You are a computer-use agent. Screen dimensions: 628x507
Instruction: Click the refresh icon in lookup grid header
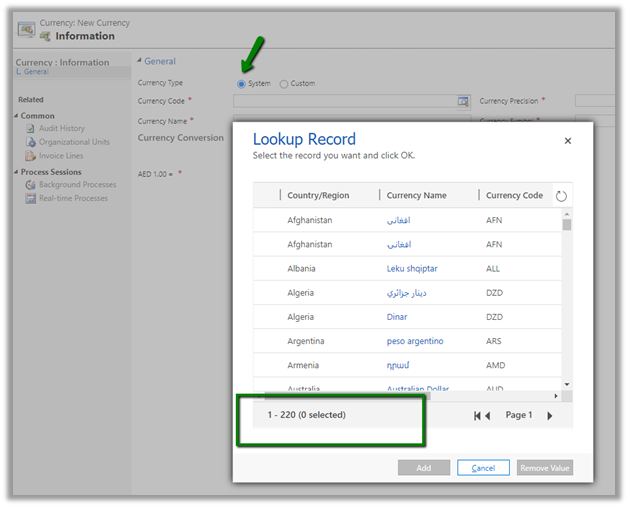point(561,196)
